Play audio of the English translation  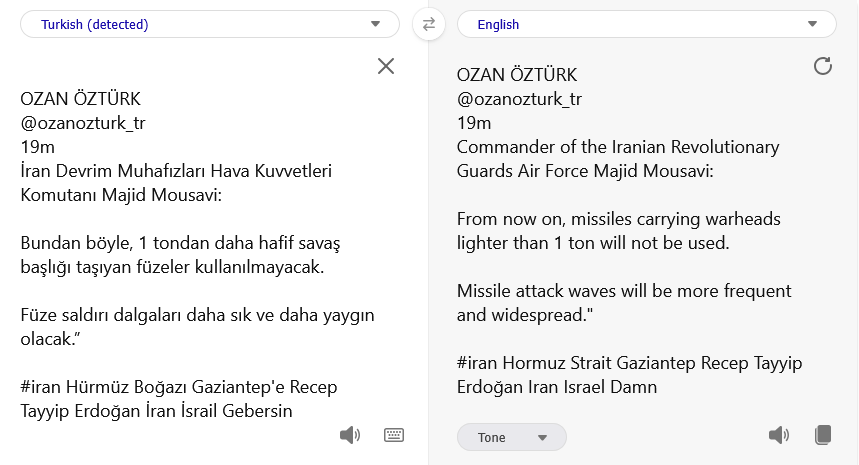(778, 435)
